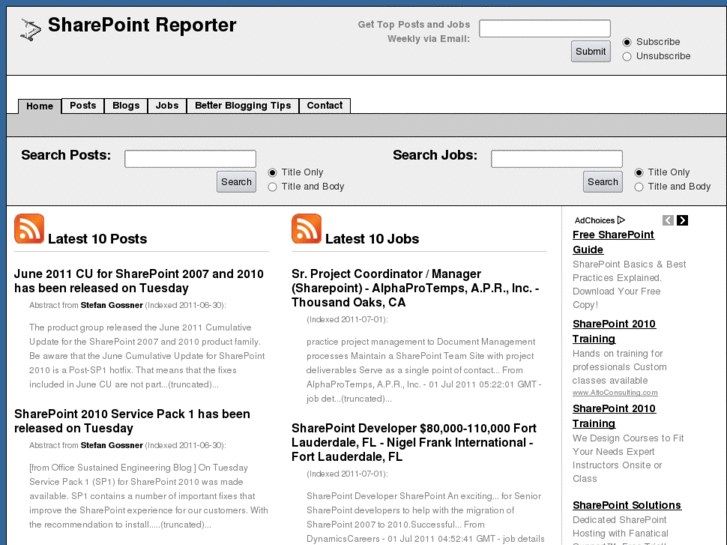Click the Latest 10 Jobs heading
Image resolution: width=727 pixels, height=545 pixels.
tap(372, 239)
